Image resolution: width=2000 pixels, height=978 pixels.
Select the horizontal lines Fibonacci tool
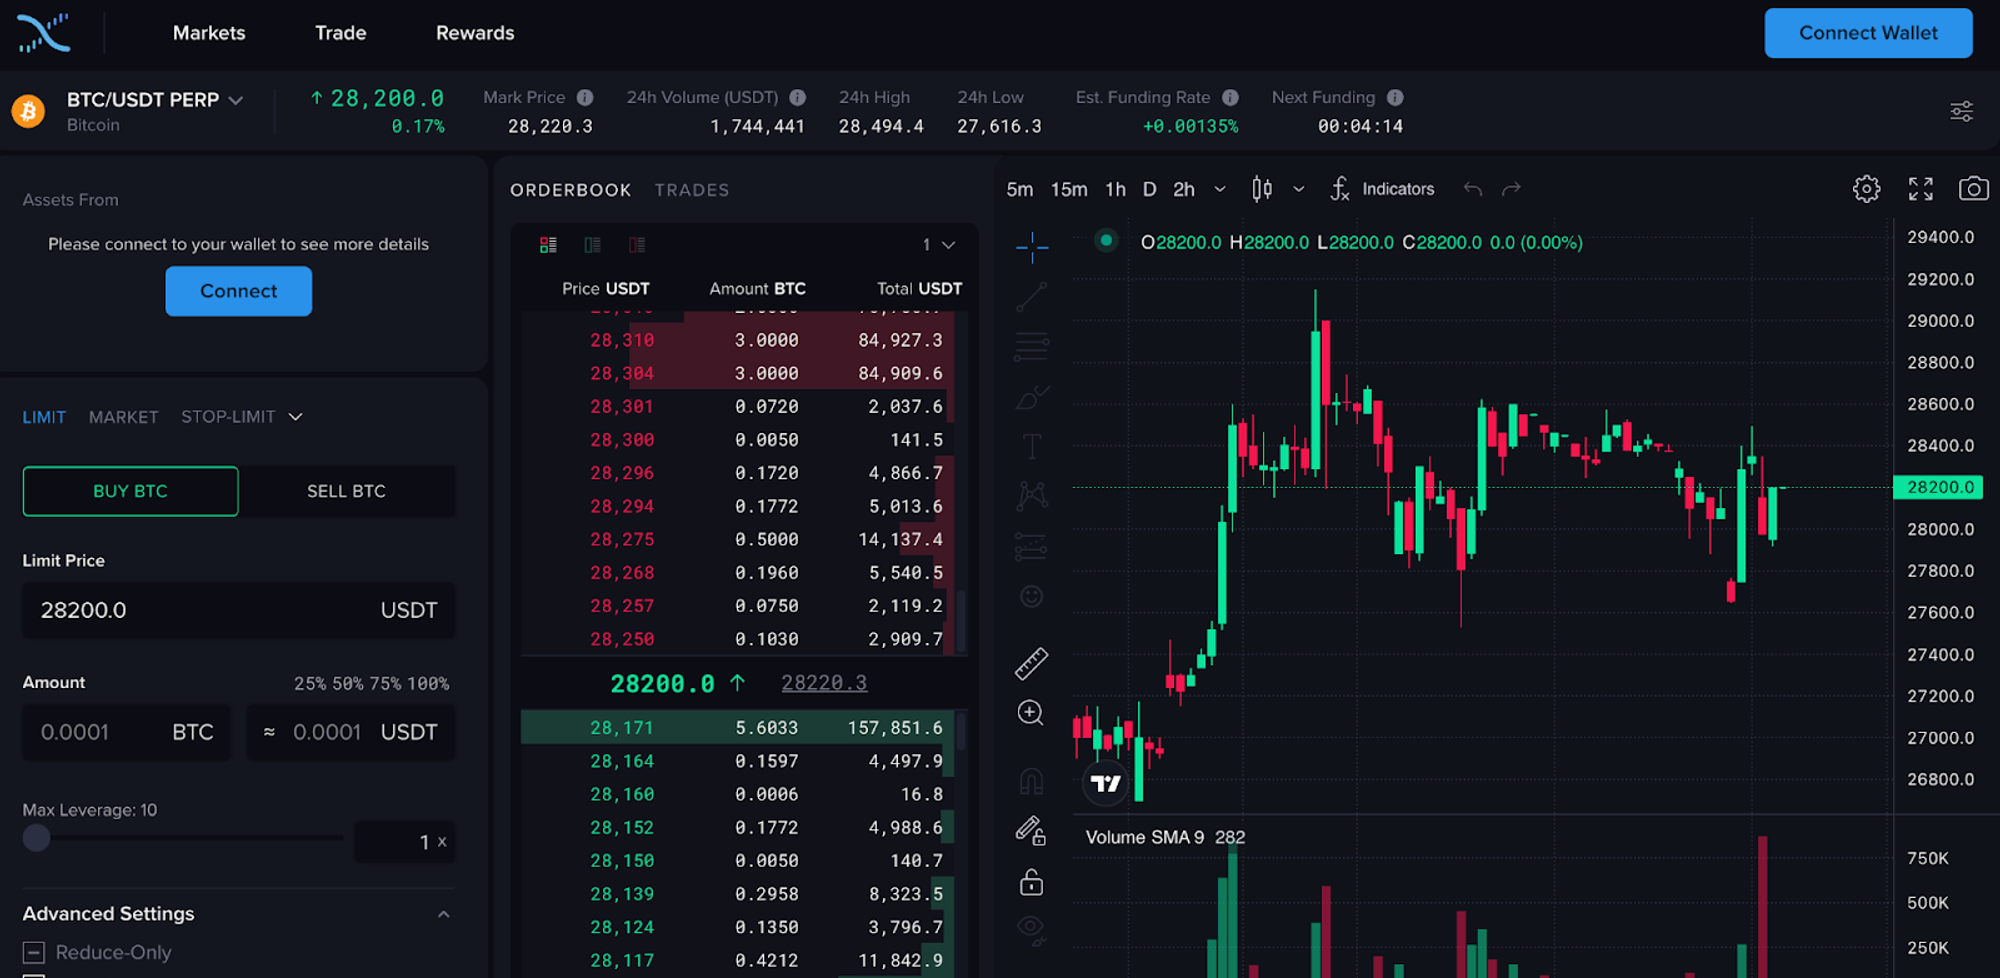[1031, 347]
